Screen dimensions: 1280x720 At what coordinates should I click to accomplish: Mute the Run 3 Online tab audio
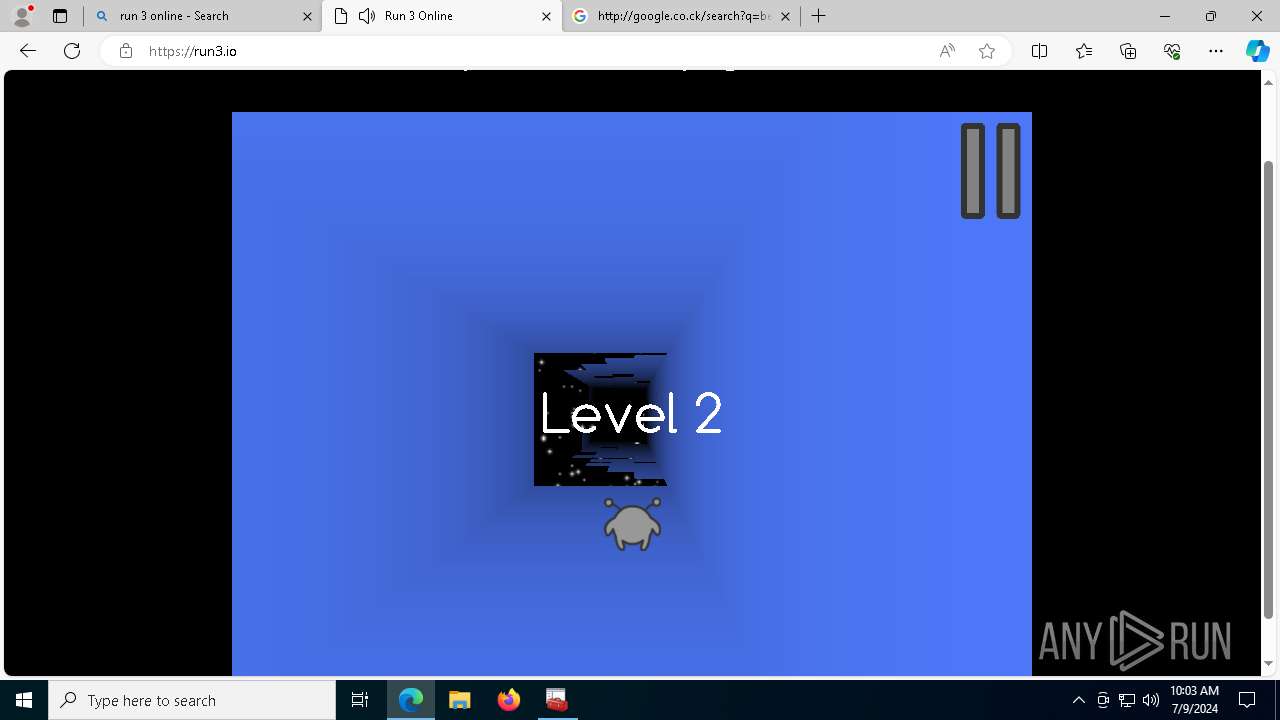click(x=367, y=16)
